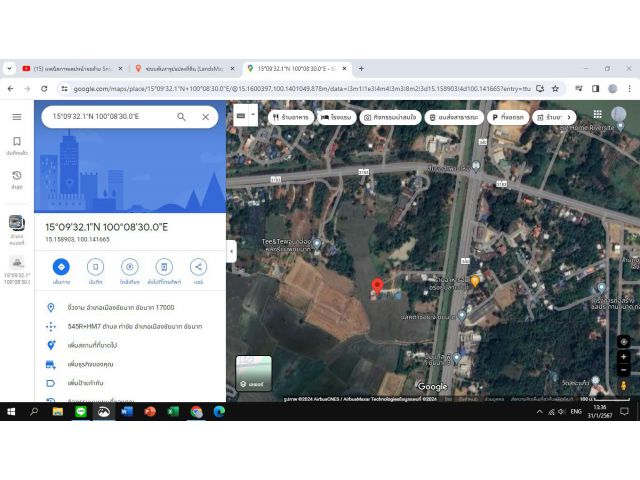Open Recents history in sidebar
The image size is (640, 480).
coord(17,180)
